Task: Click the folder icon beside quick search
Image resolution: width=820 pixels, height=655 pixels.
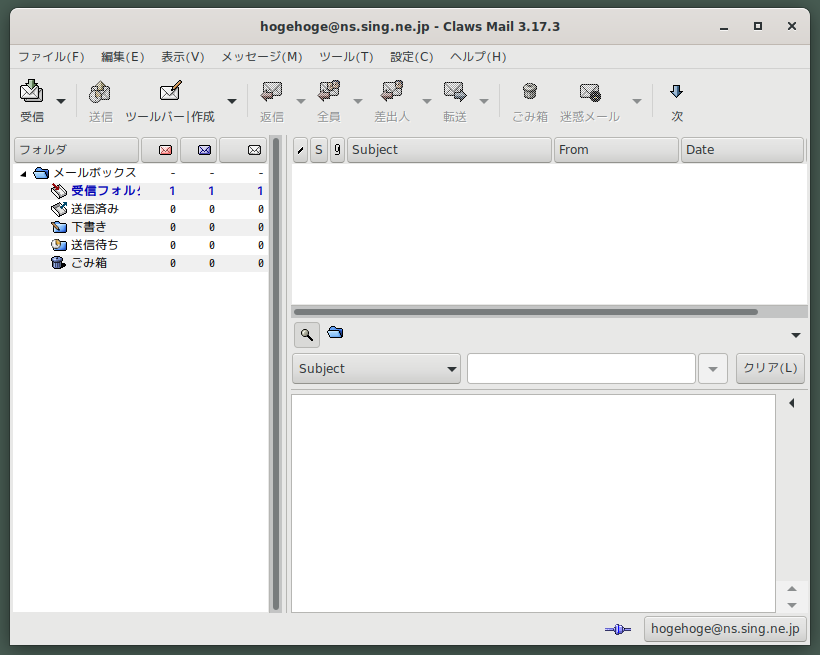Action: click(x=335, y=332)
